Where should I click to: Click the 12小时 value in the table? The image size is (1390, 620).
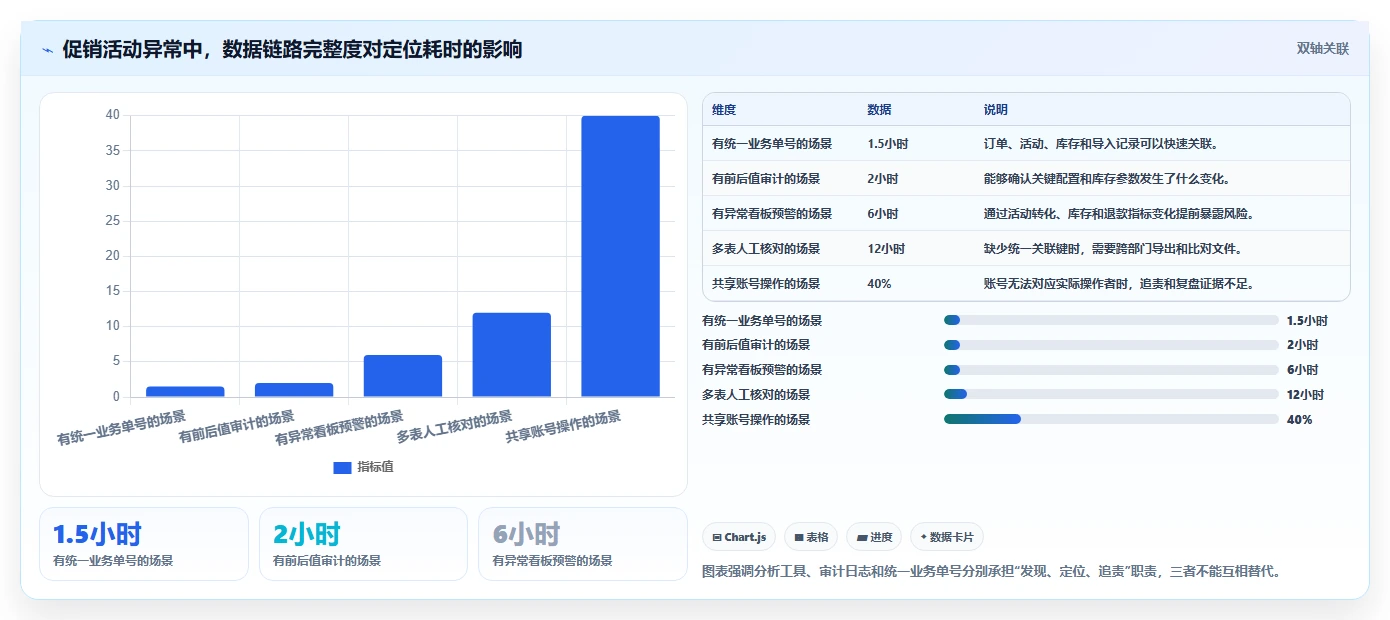[886, 249]
